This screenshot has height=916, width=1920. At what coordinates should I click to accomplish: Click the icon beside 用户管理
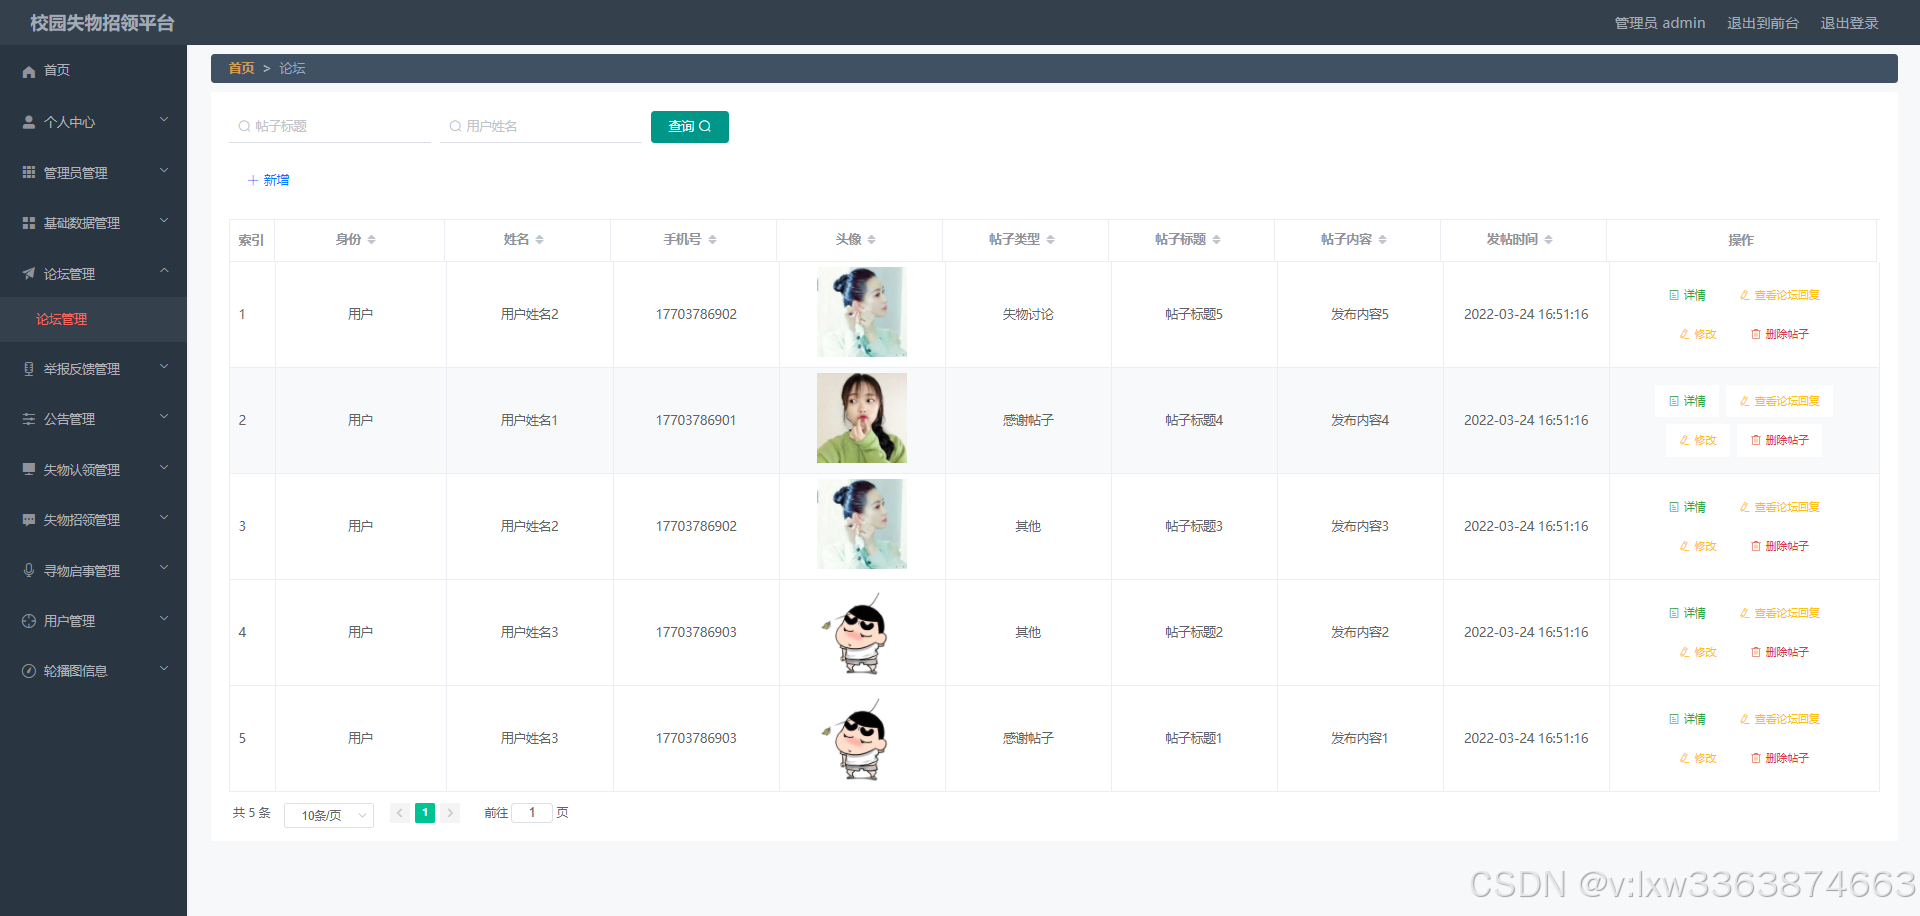29,621
